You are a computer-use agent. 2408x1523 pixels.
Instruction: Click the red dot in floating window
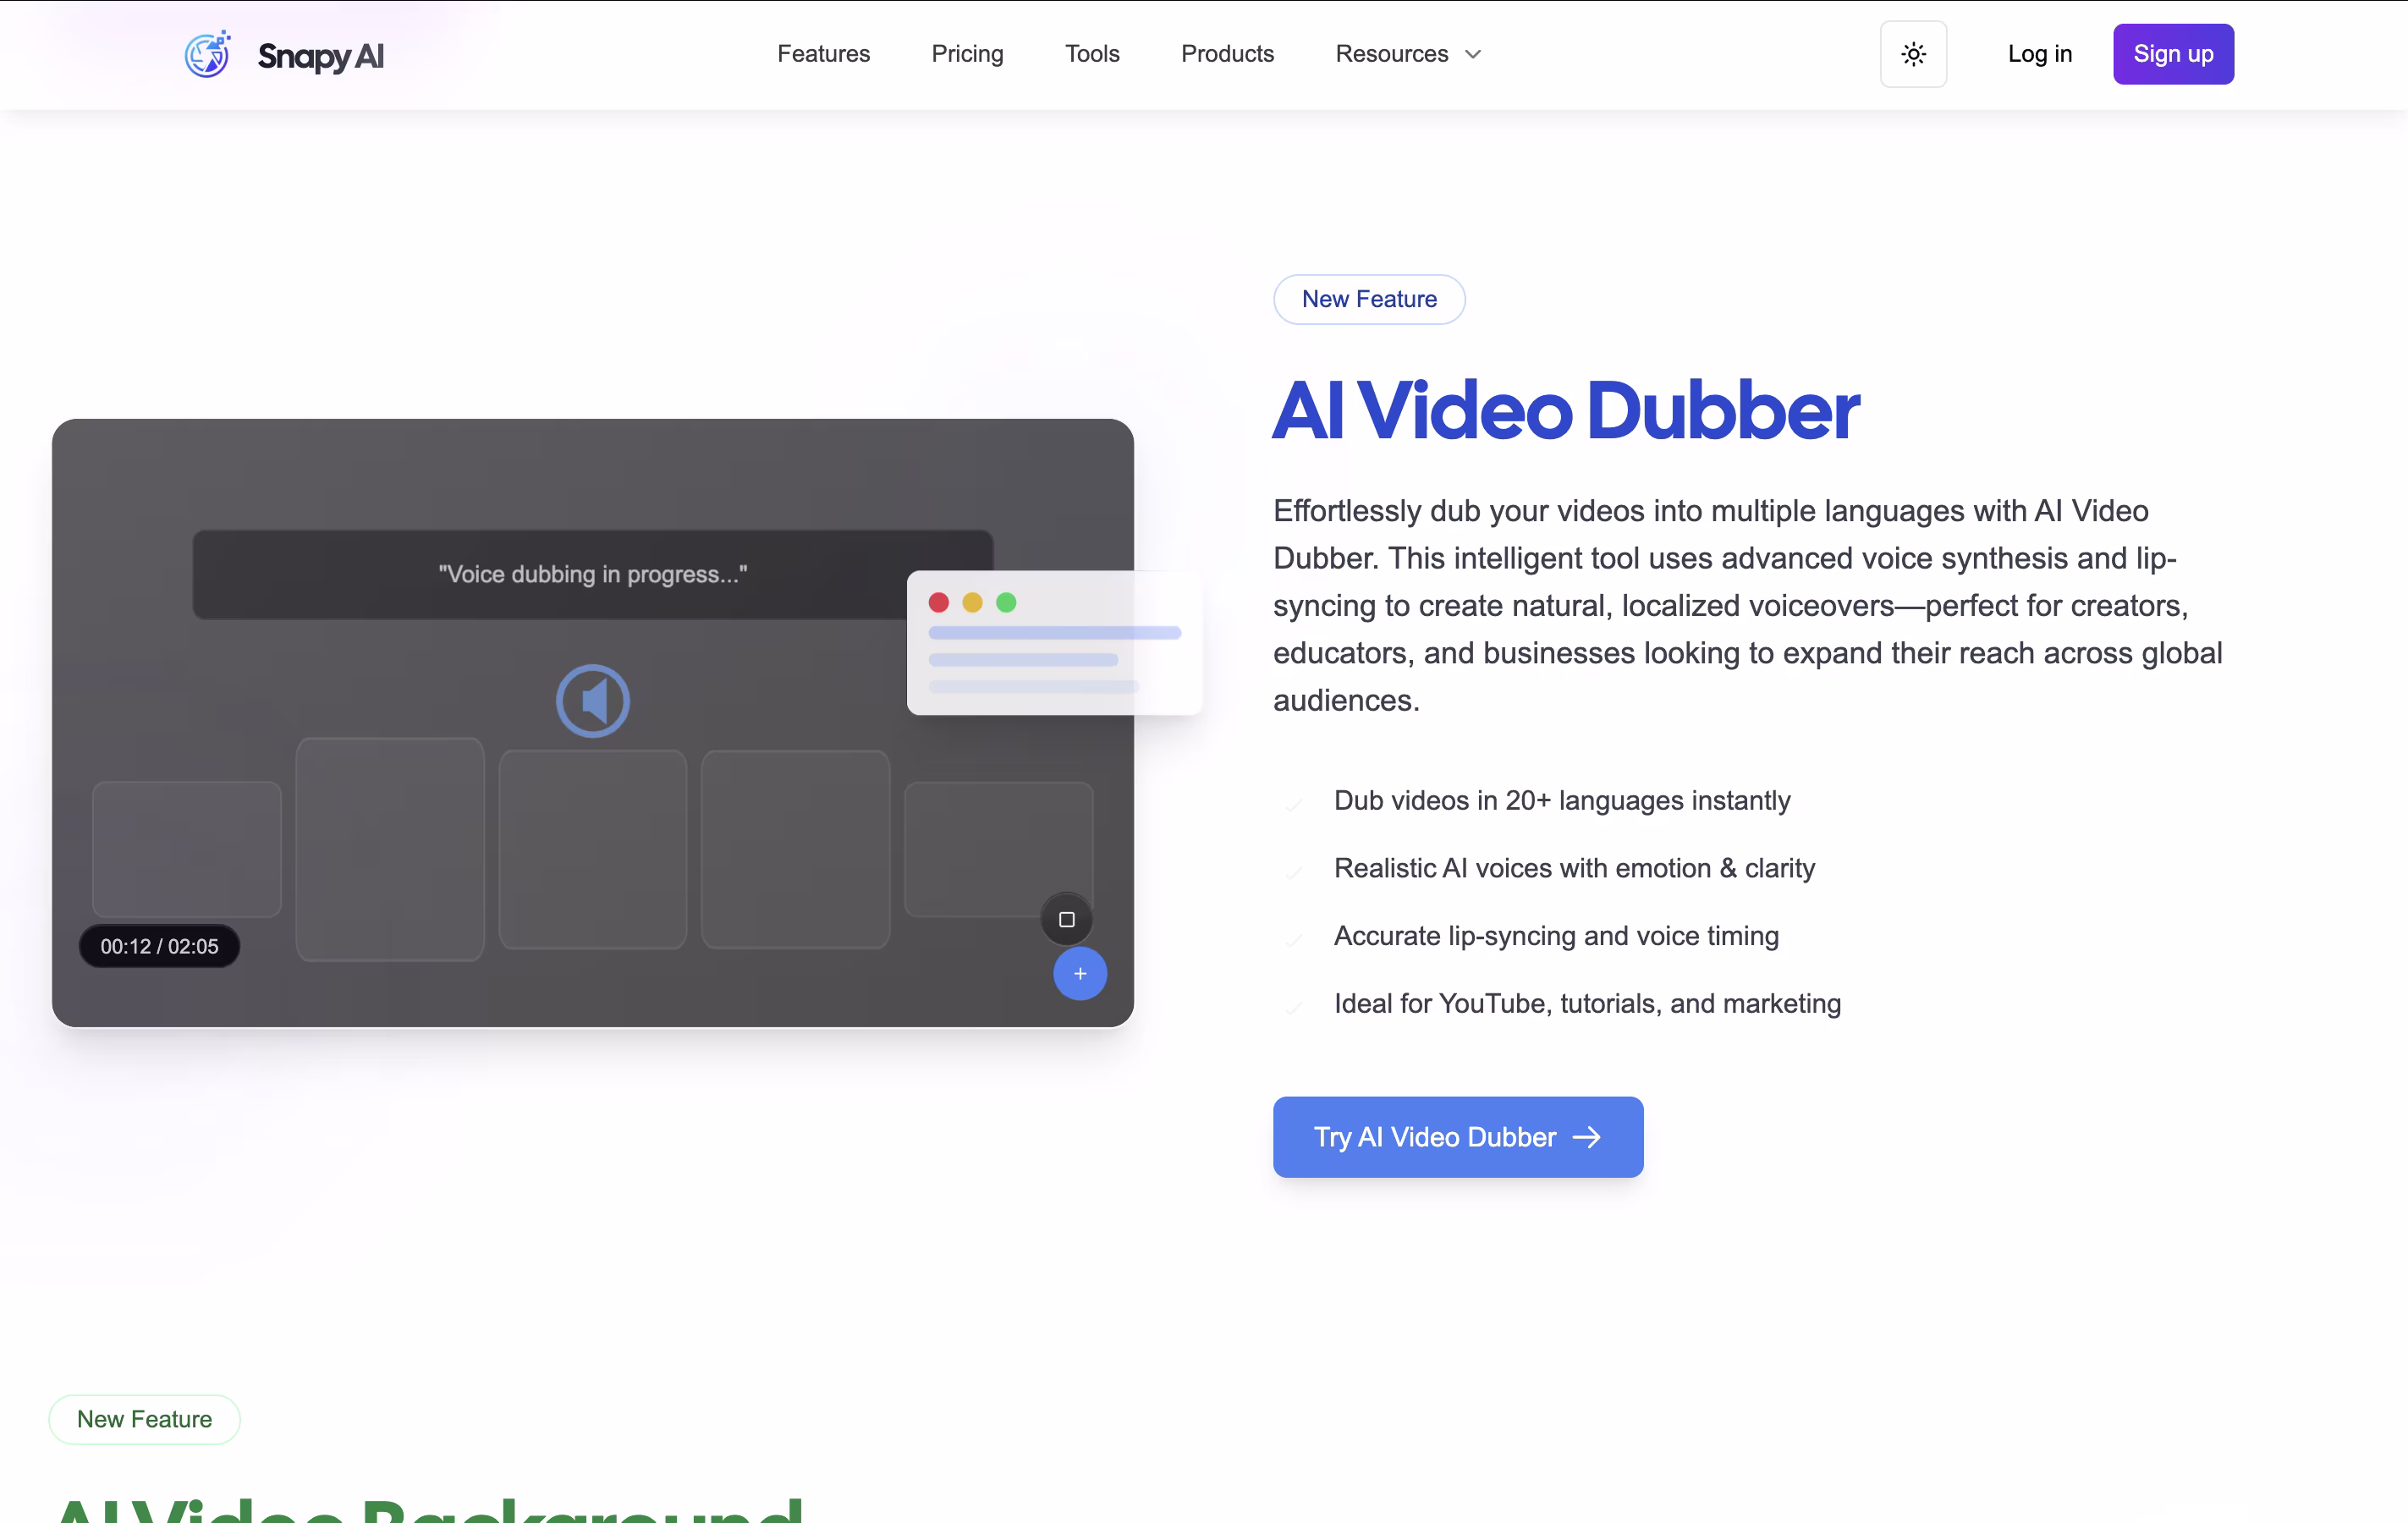(938, 602)
